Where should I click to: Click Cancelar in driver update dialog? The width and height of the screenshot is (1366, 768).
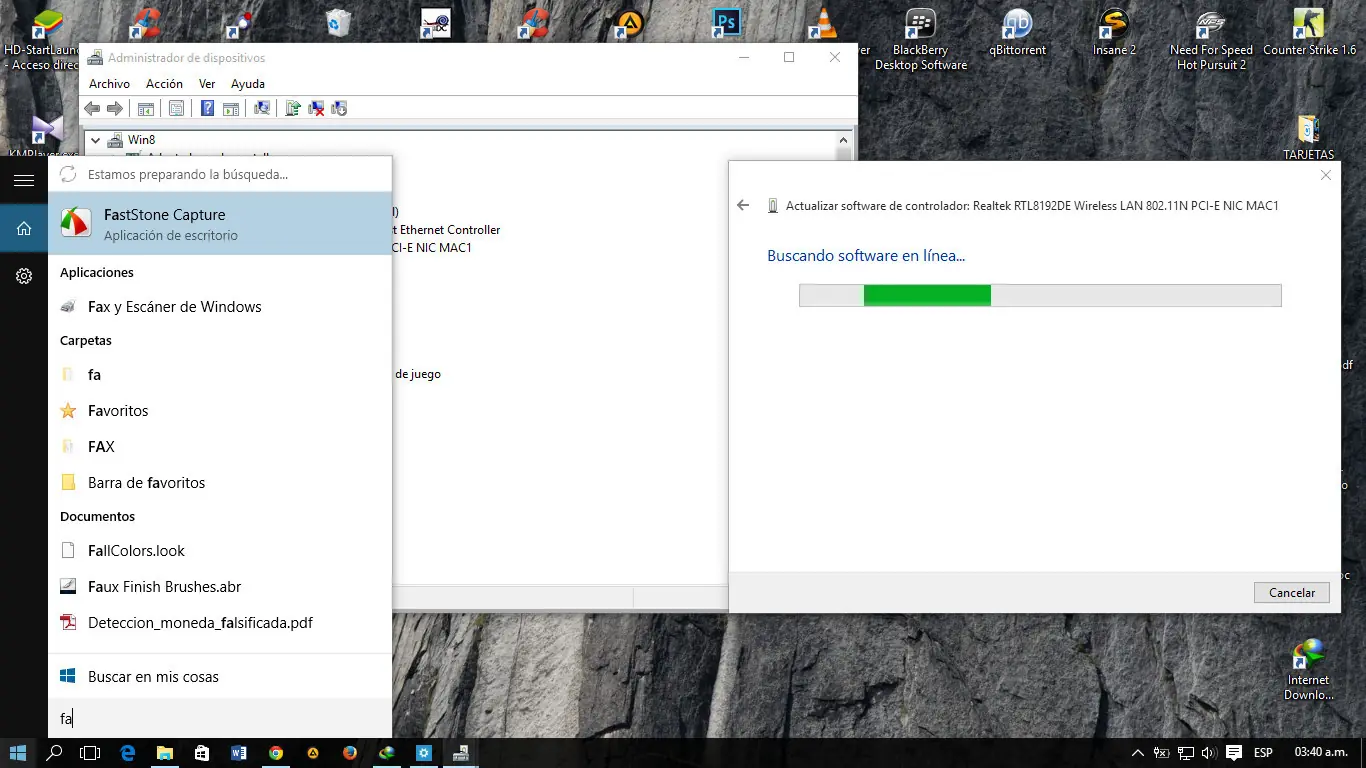coord(1291,592)
